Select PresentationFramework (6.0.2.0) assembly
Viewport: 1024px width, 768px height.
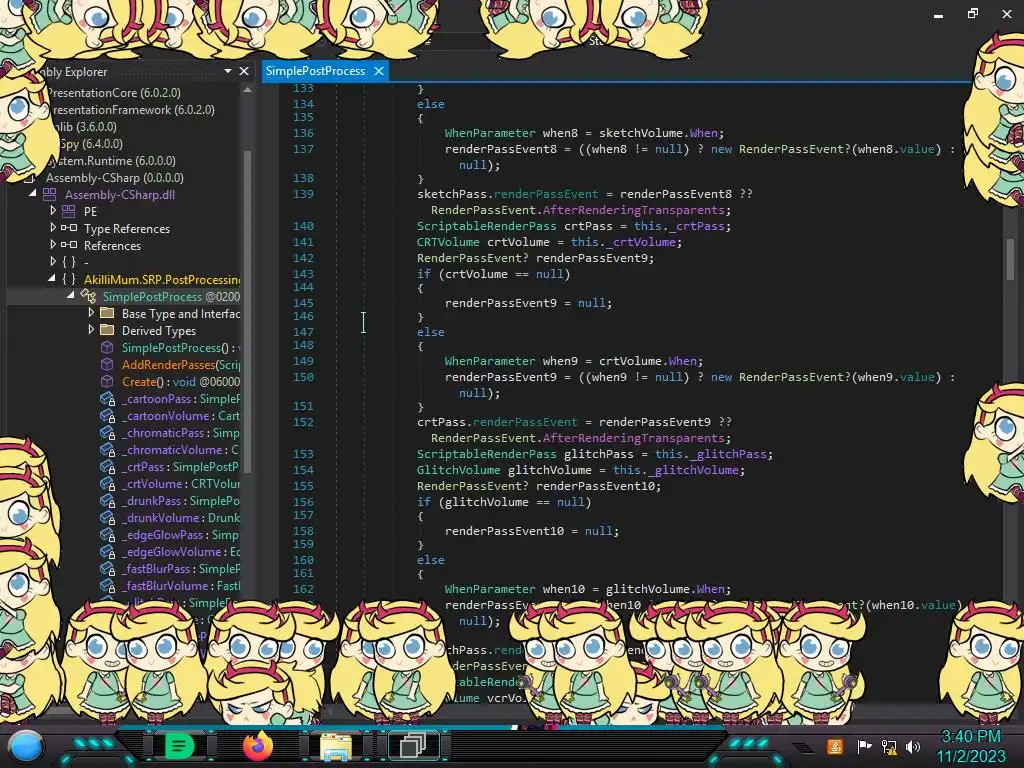[133, 110]
